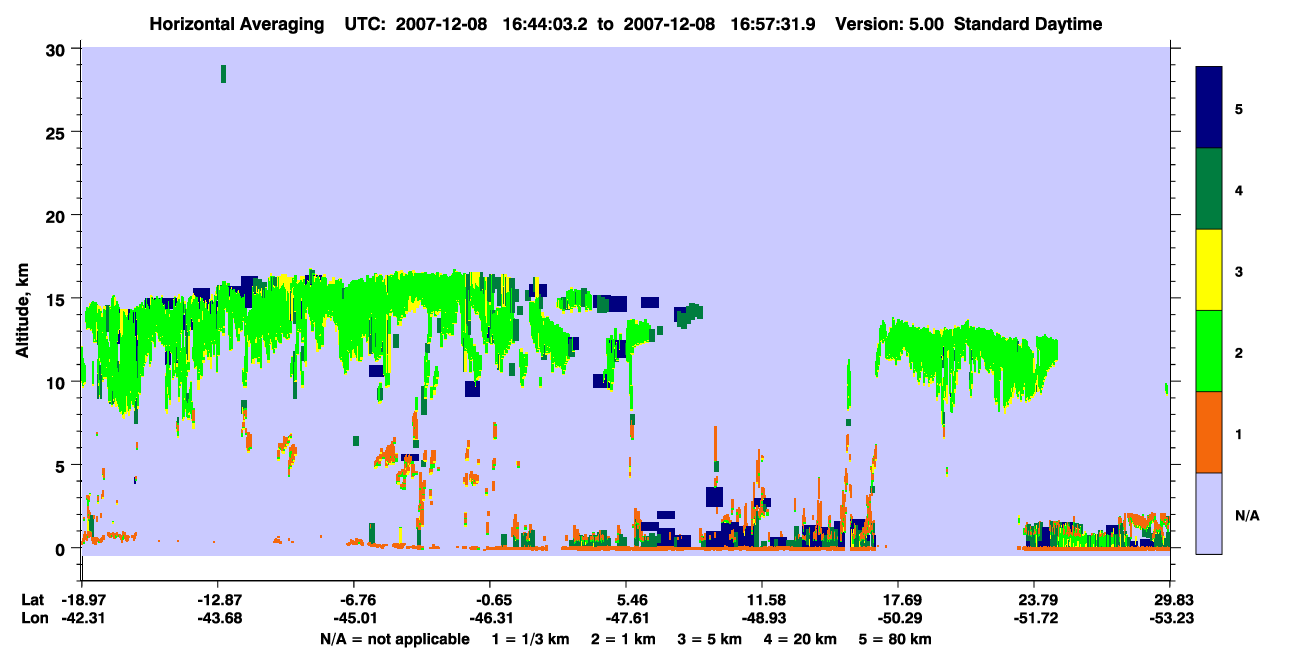The image size is (1300, 667).
Task: Click the y-axis tick label 20
Action: point(58,216)
